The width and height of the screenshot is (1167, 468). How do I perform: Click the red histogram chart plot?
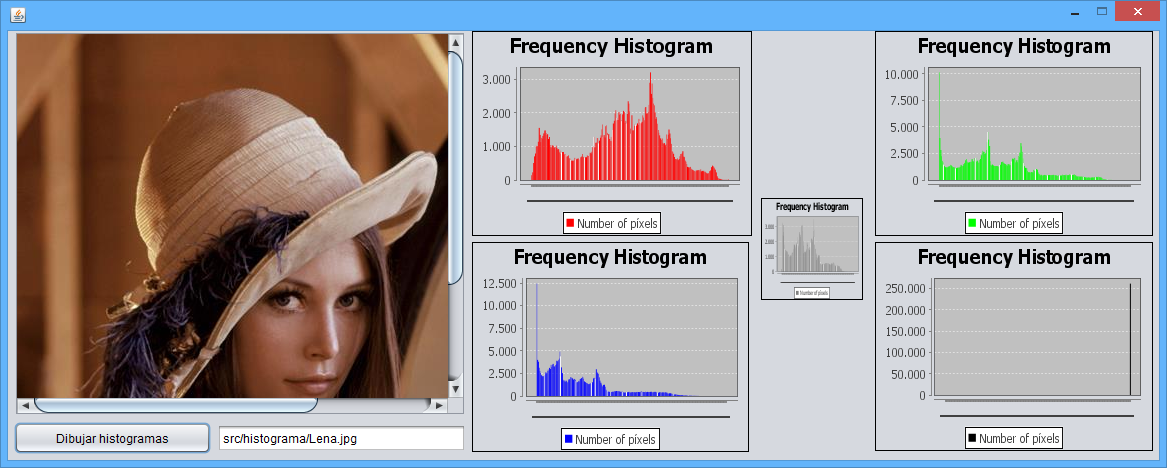click(x=630, y=124)
